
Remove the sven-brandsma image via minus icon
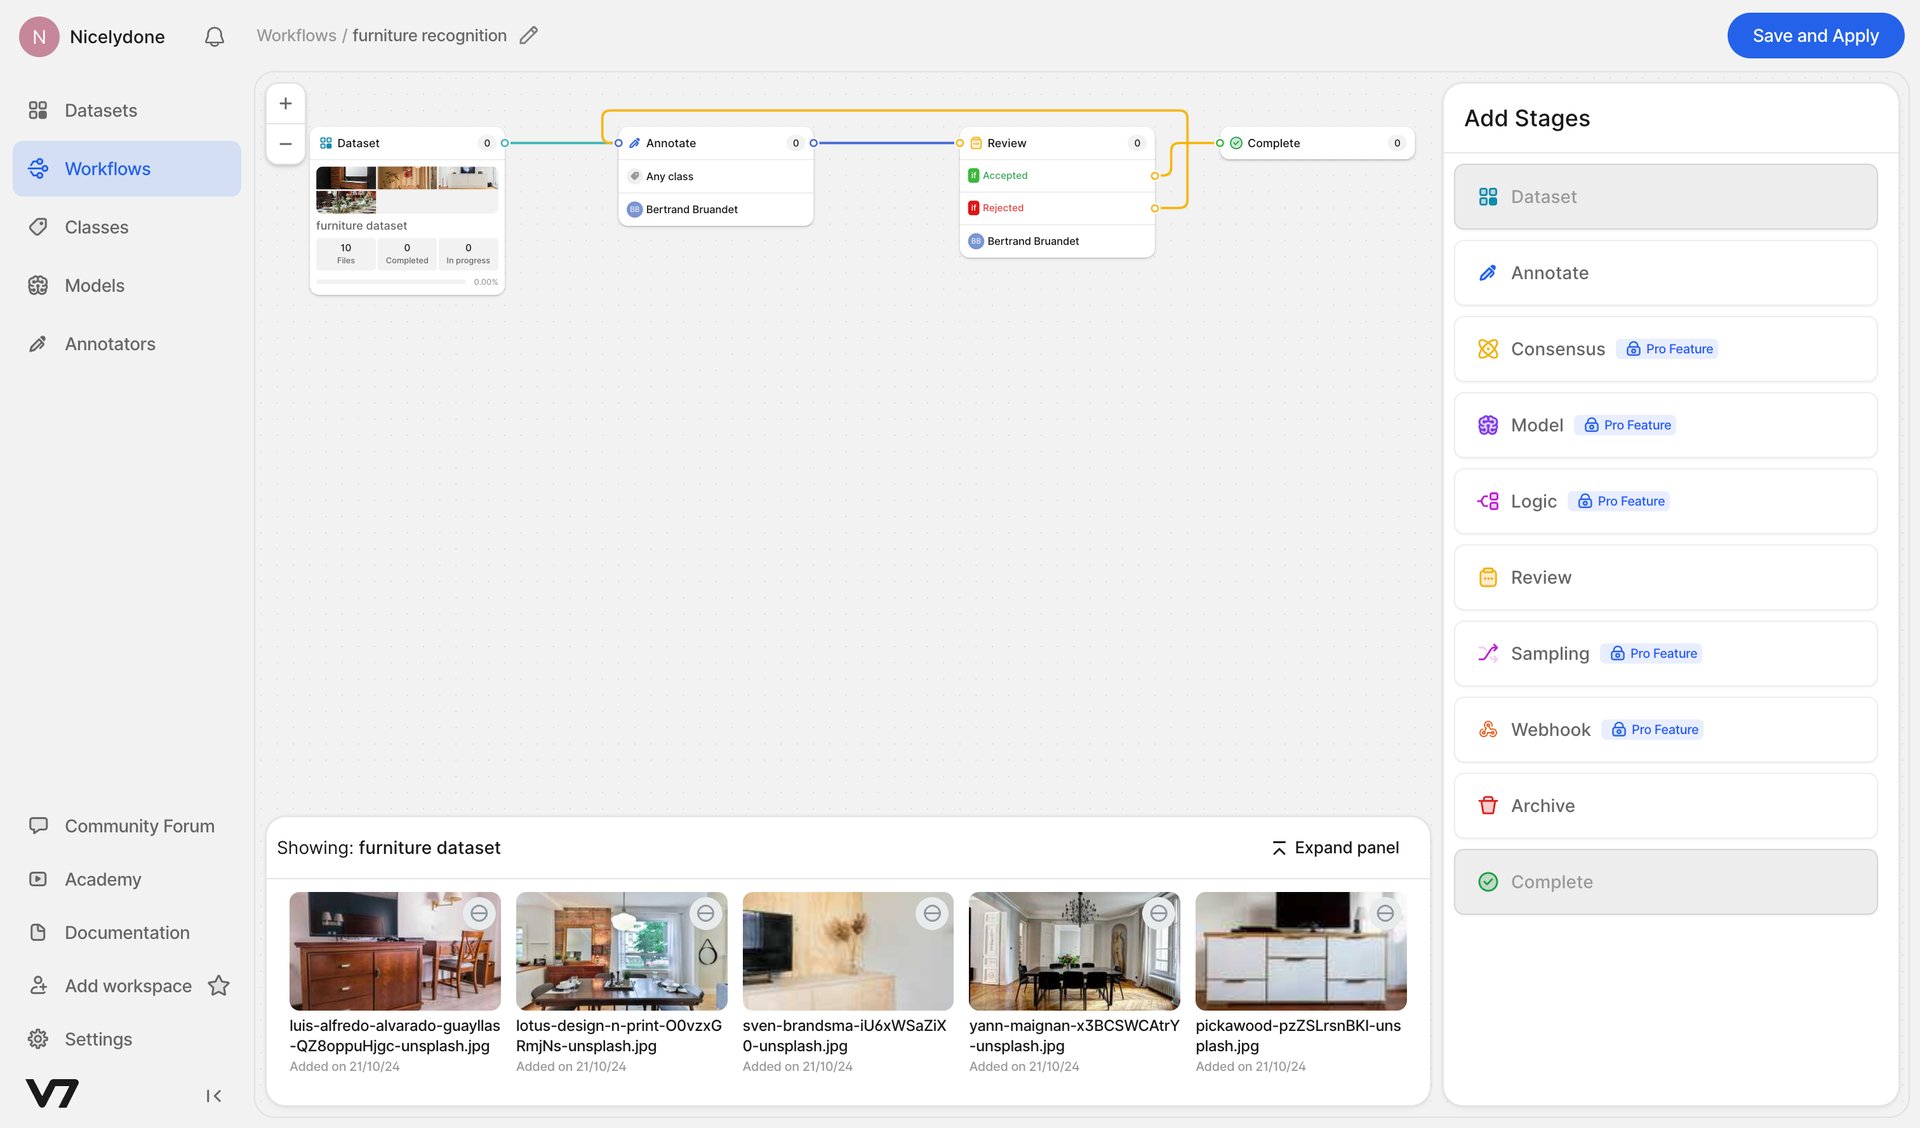[x=931, y=913]
